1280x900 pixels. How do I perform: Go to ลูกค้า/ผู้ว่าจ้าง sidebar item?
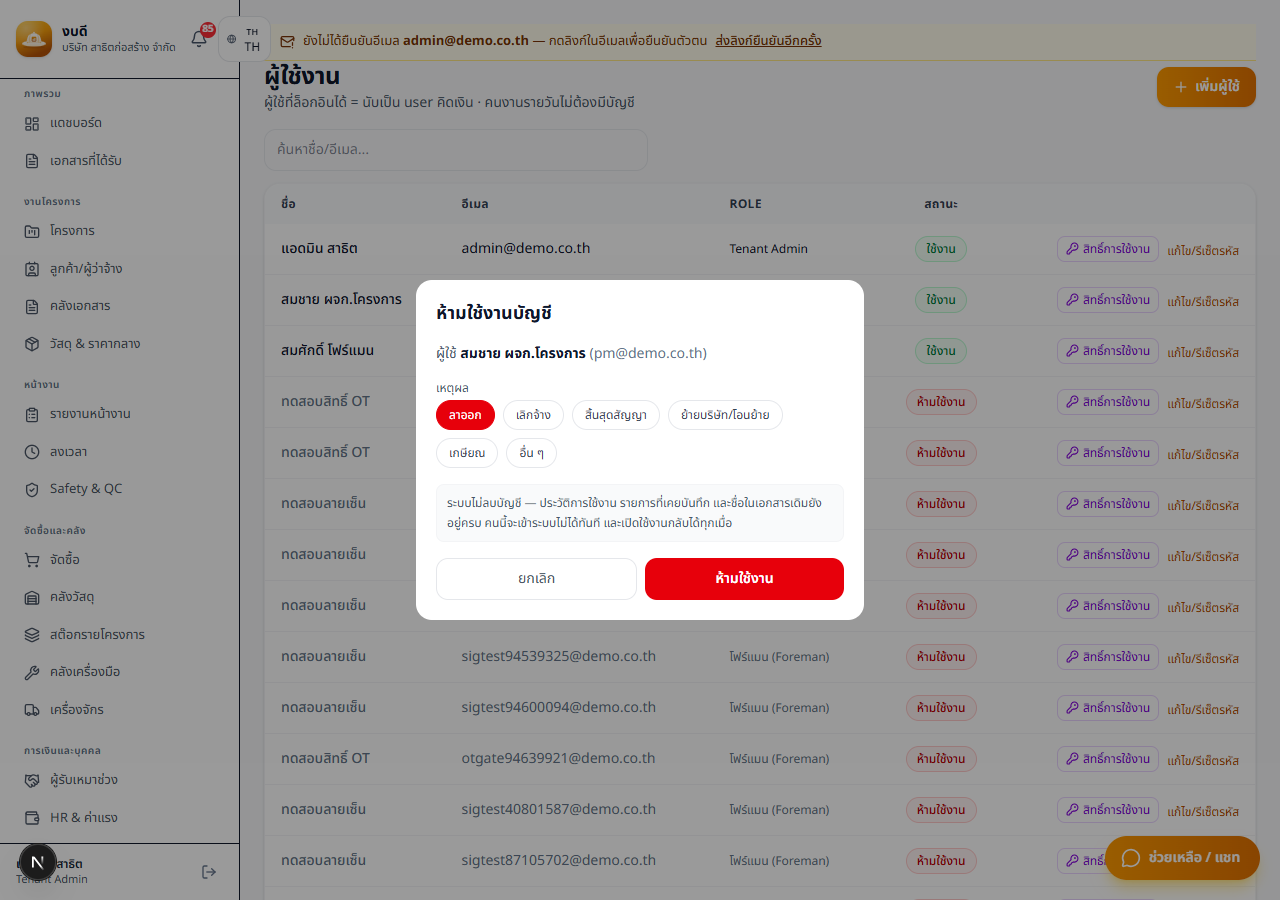120,269
